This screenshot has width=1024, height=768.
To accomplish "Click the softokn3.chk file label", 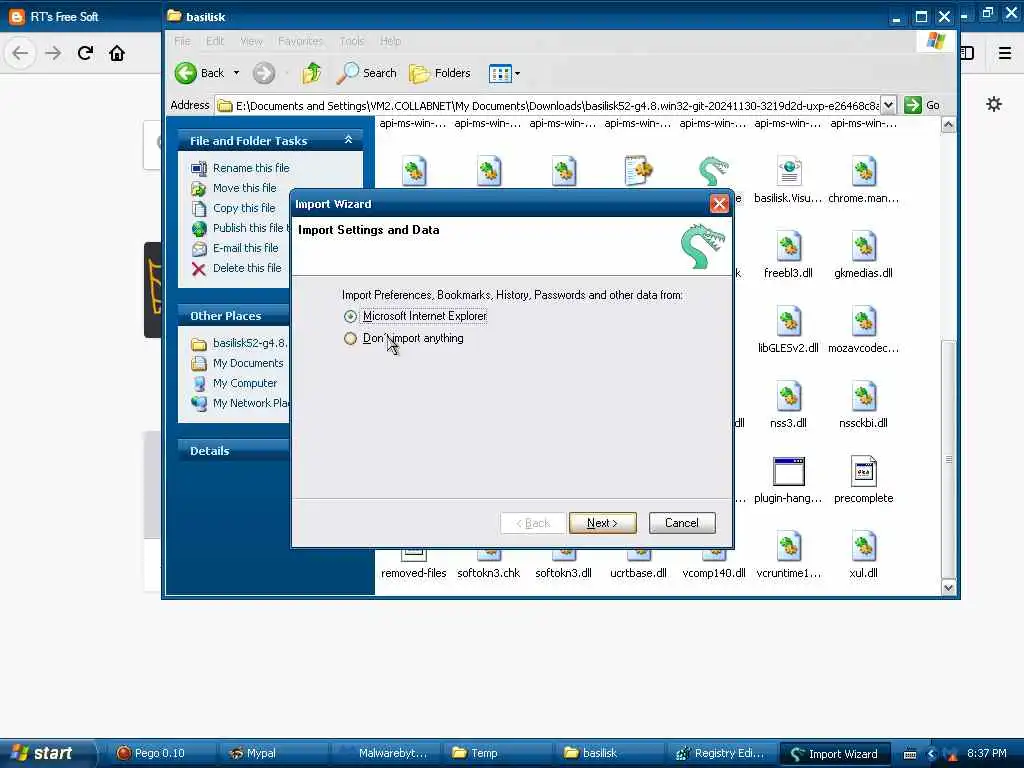I will [488, 573].
